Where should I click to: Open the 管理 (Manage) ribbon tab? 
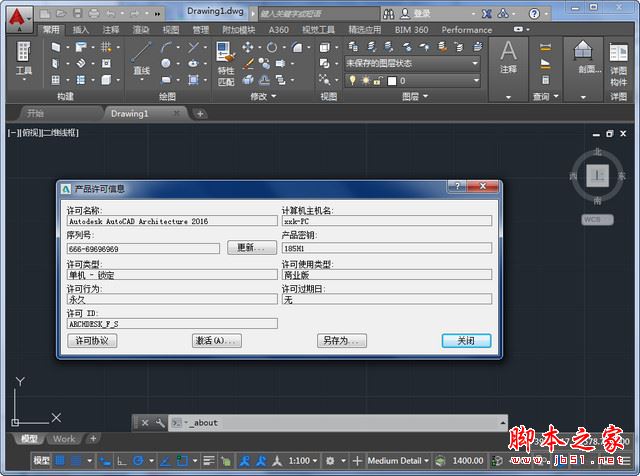200,30
